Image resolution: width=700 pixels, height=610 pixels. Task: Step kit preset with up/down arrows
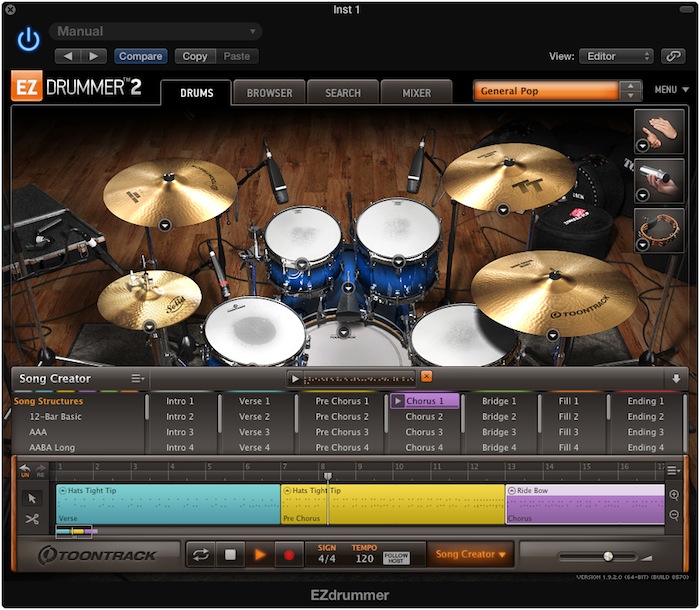tap(630, 91)
